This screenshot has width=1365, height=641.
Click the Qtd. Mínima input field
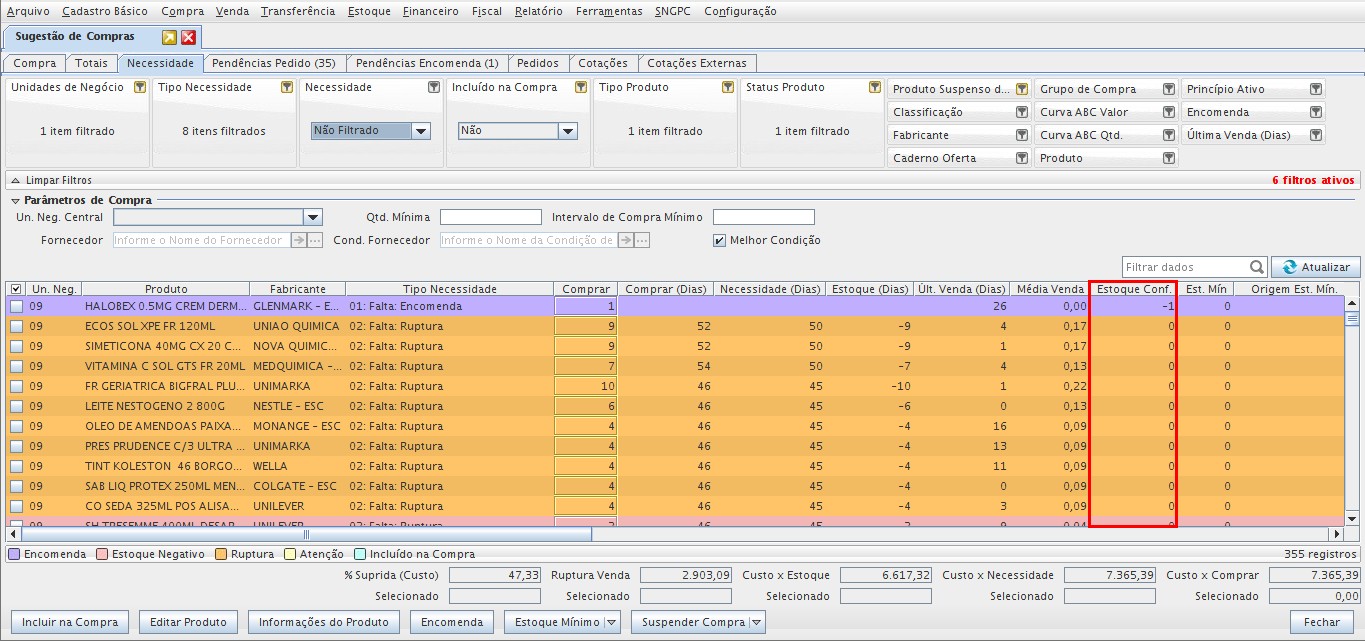click(490, 217)
